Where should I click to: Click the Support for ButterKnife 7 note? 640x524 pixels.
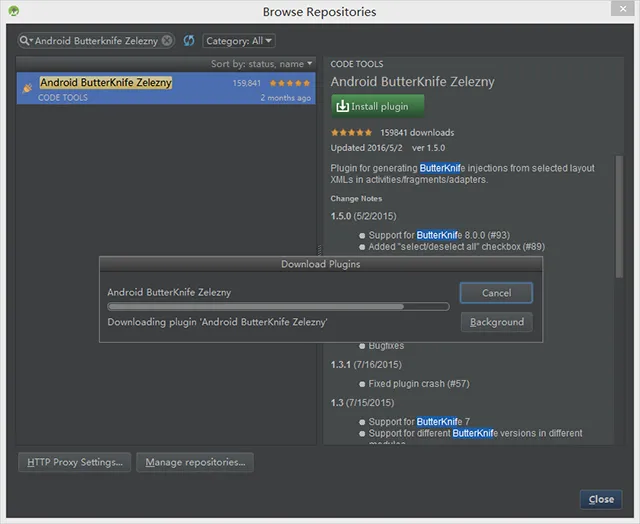[x=419, y=422]
